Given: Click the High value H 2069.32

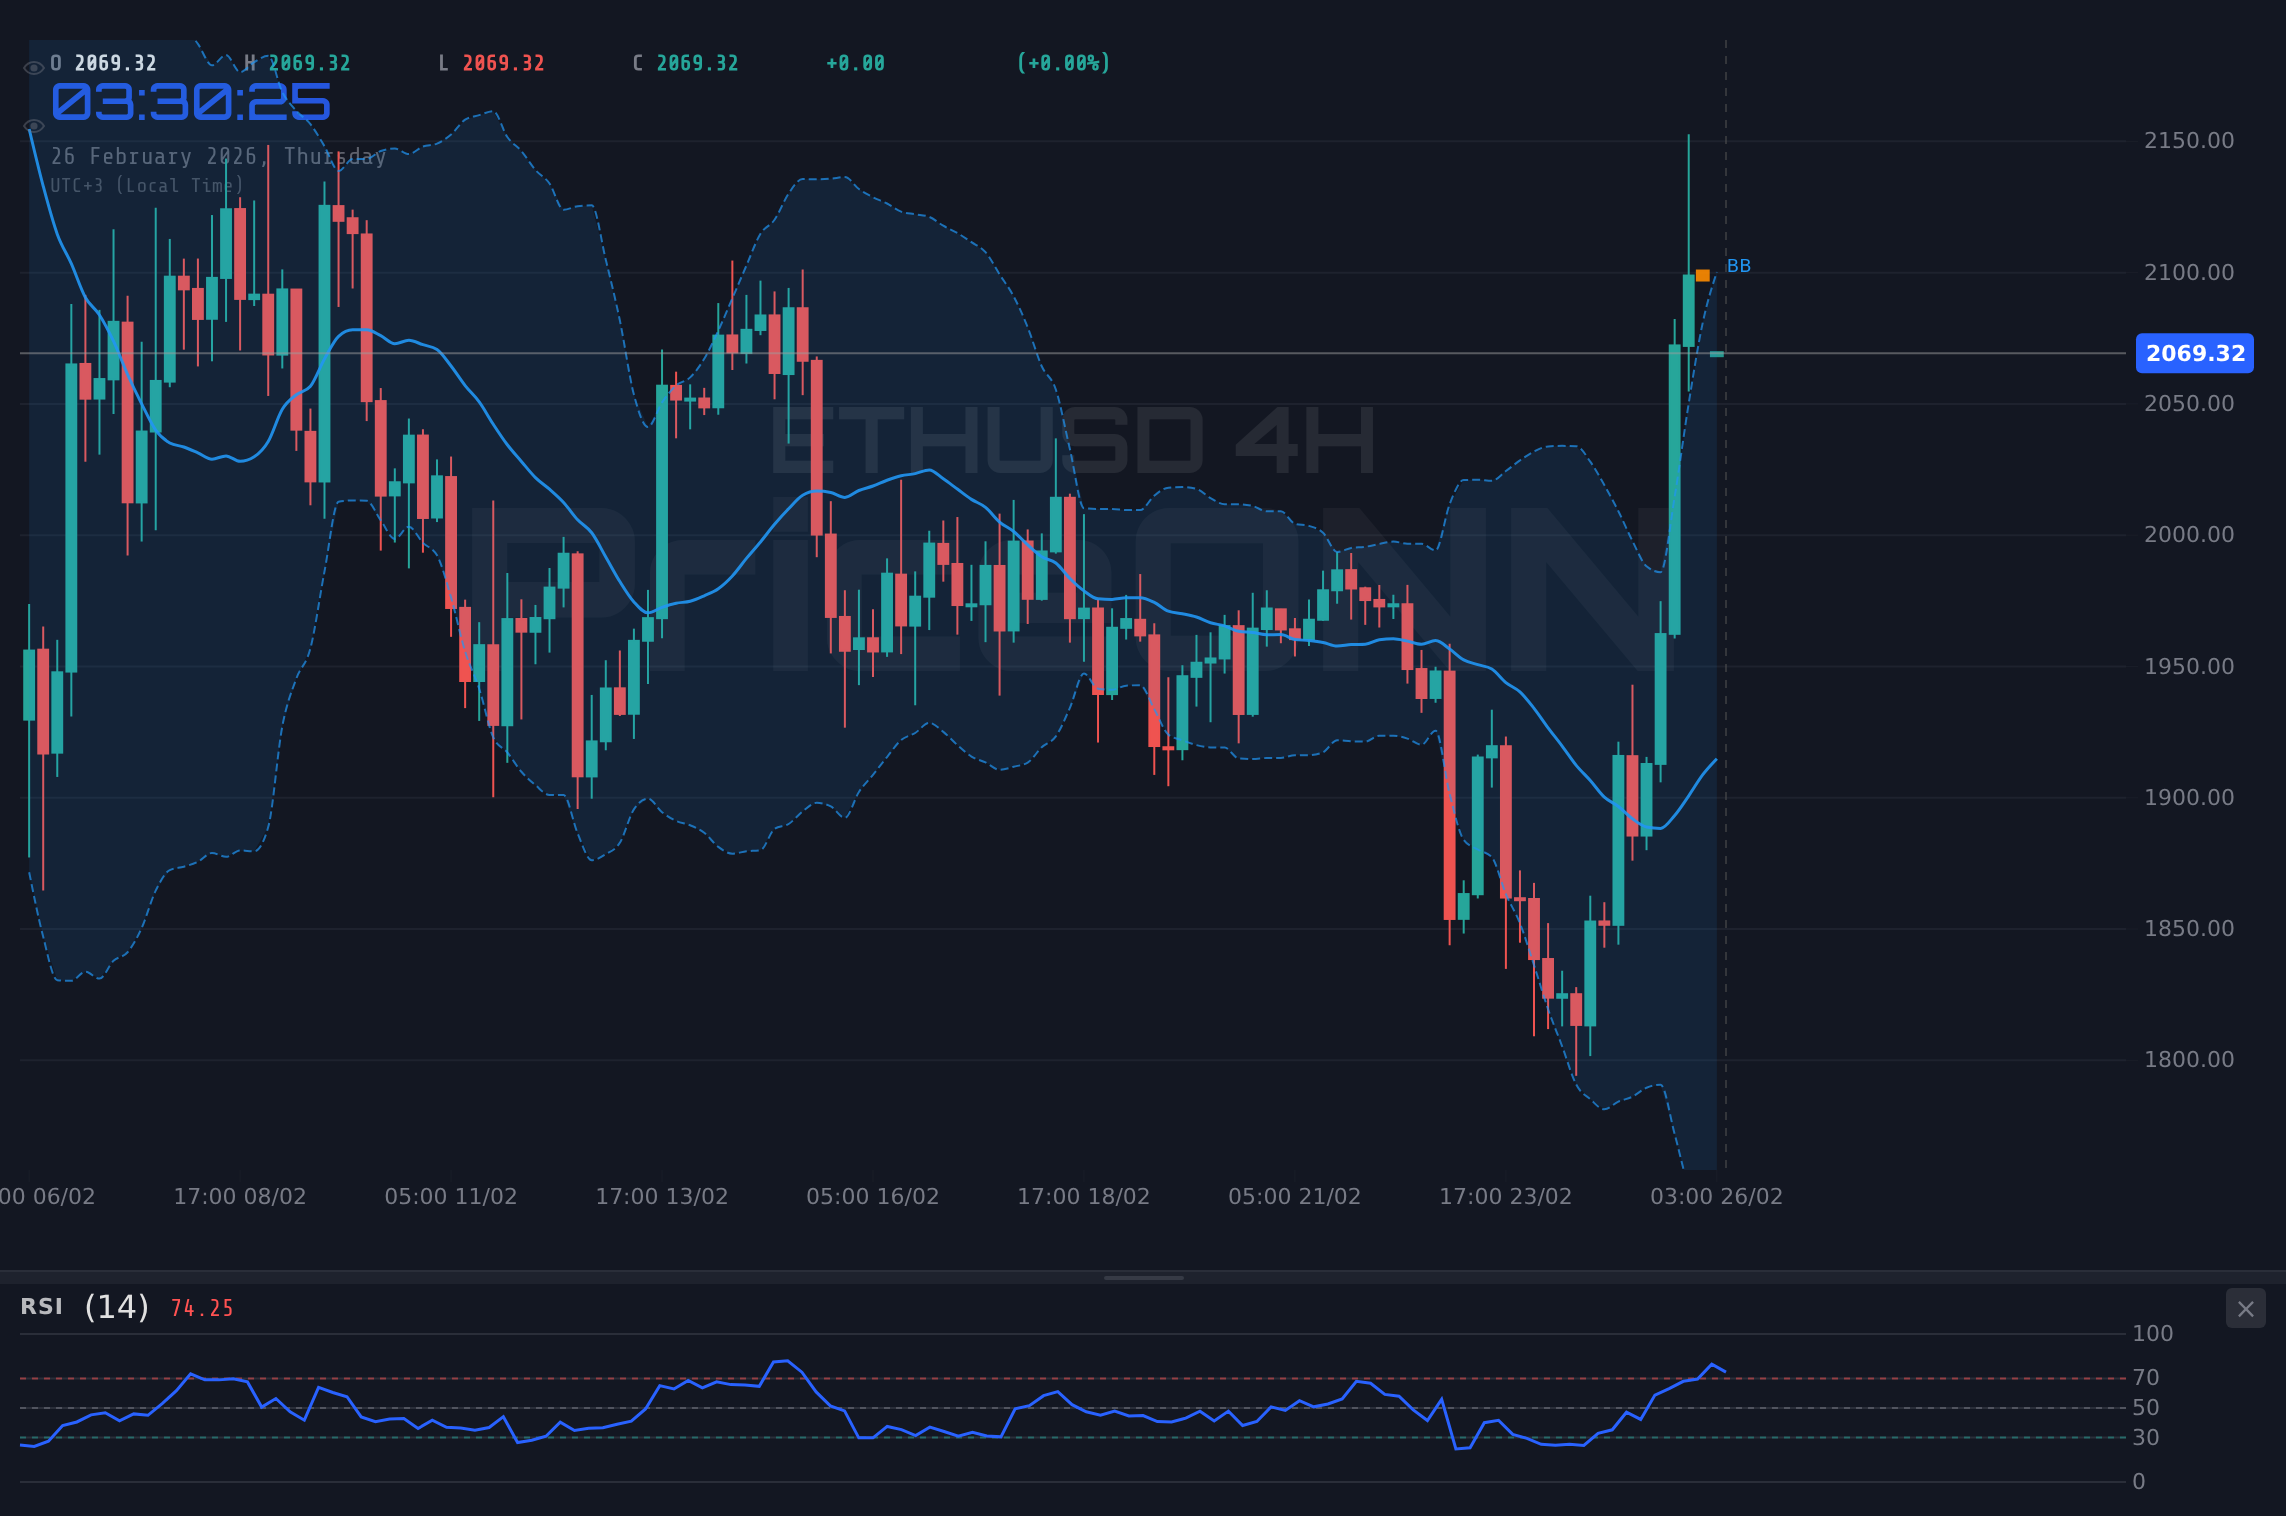Looking at the screenshot, I should pyautogui.click(x=297, y=62).
